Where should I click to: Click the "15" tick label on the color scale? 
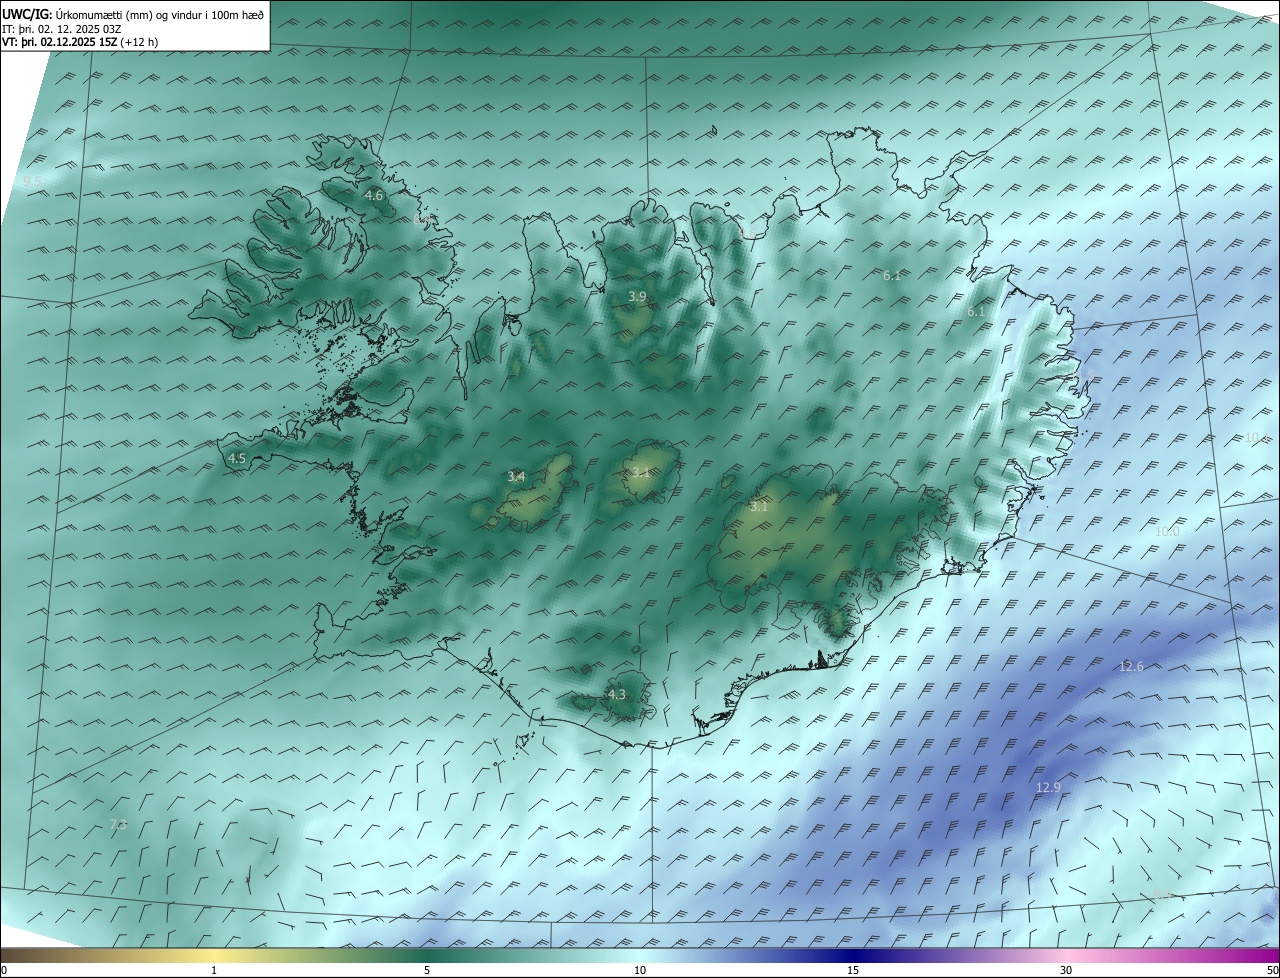click(x=853, y=970)
